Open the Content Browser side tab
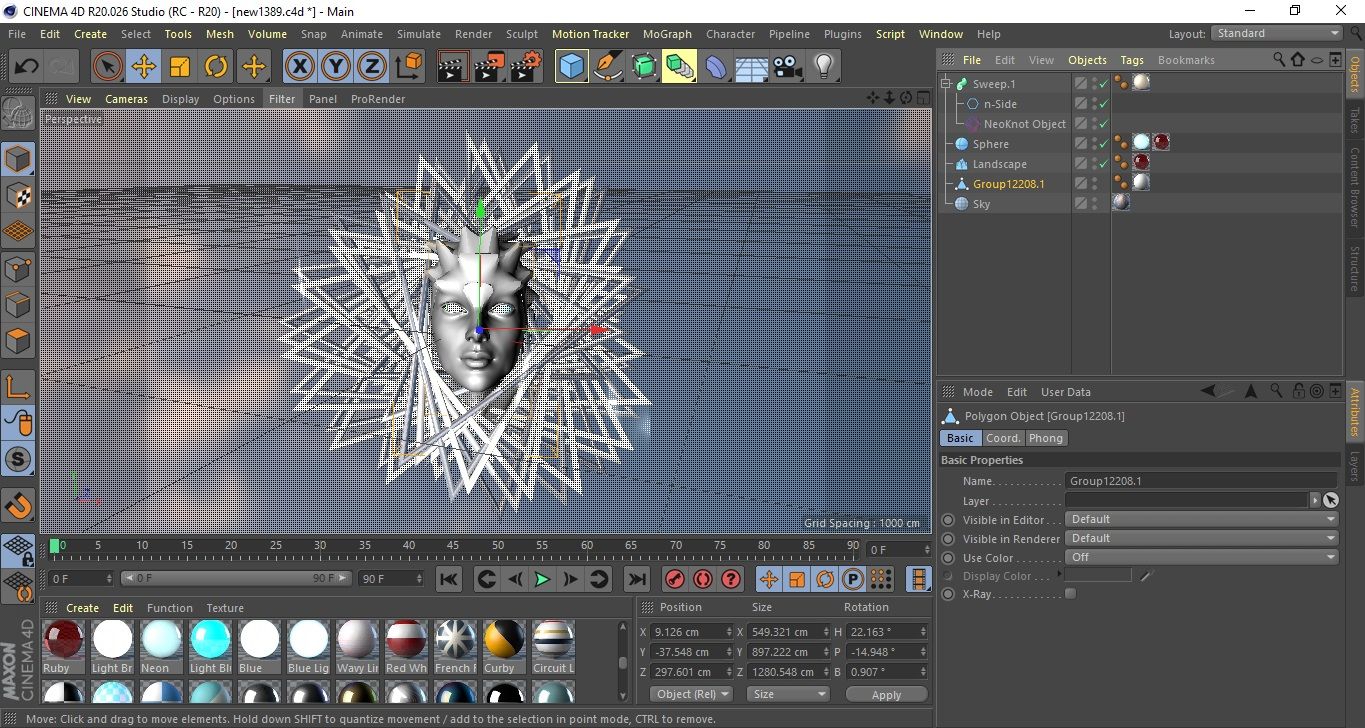 coord(1355,188)
